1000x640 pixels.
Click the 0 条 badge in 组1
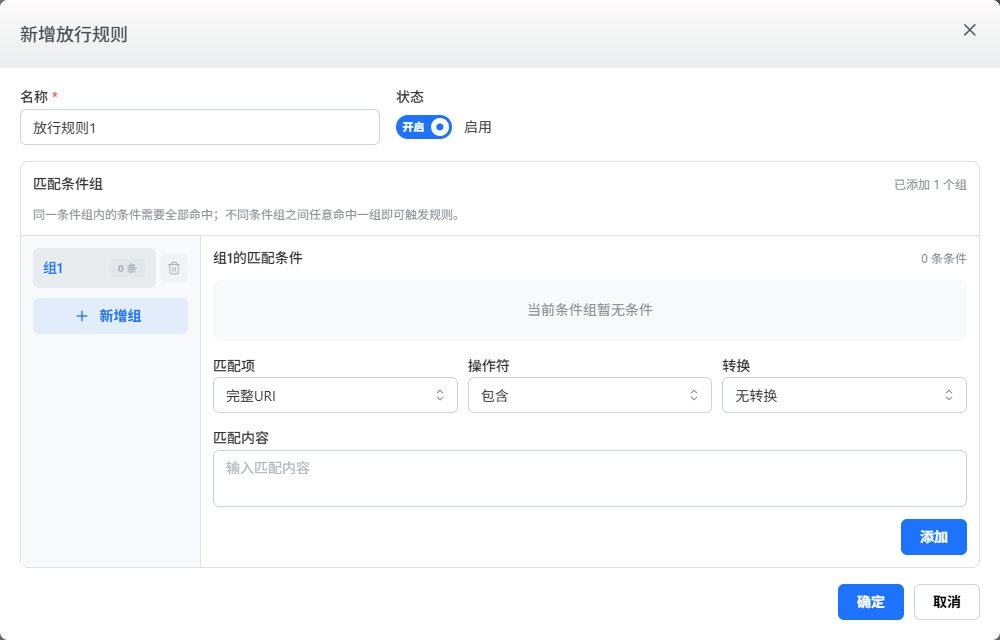127,268
